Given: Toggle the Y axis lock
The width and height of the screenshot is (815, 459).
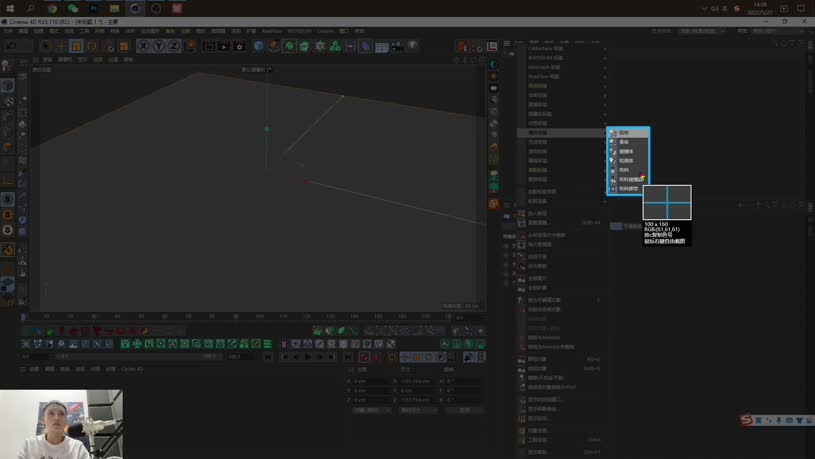Looking at the screenshot, I should click(158, 46).
